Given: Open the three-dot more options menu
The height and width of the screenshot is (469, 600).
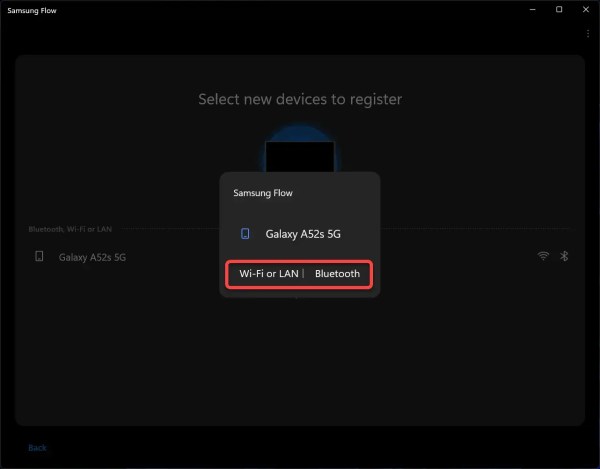Looking at the screenshot, I should 588,34.
